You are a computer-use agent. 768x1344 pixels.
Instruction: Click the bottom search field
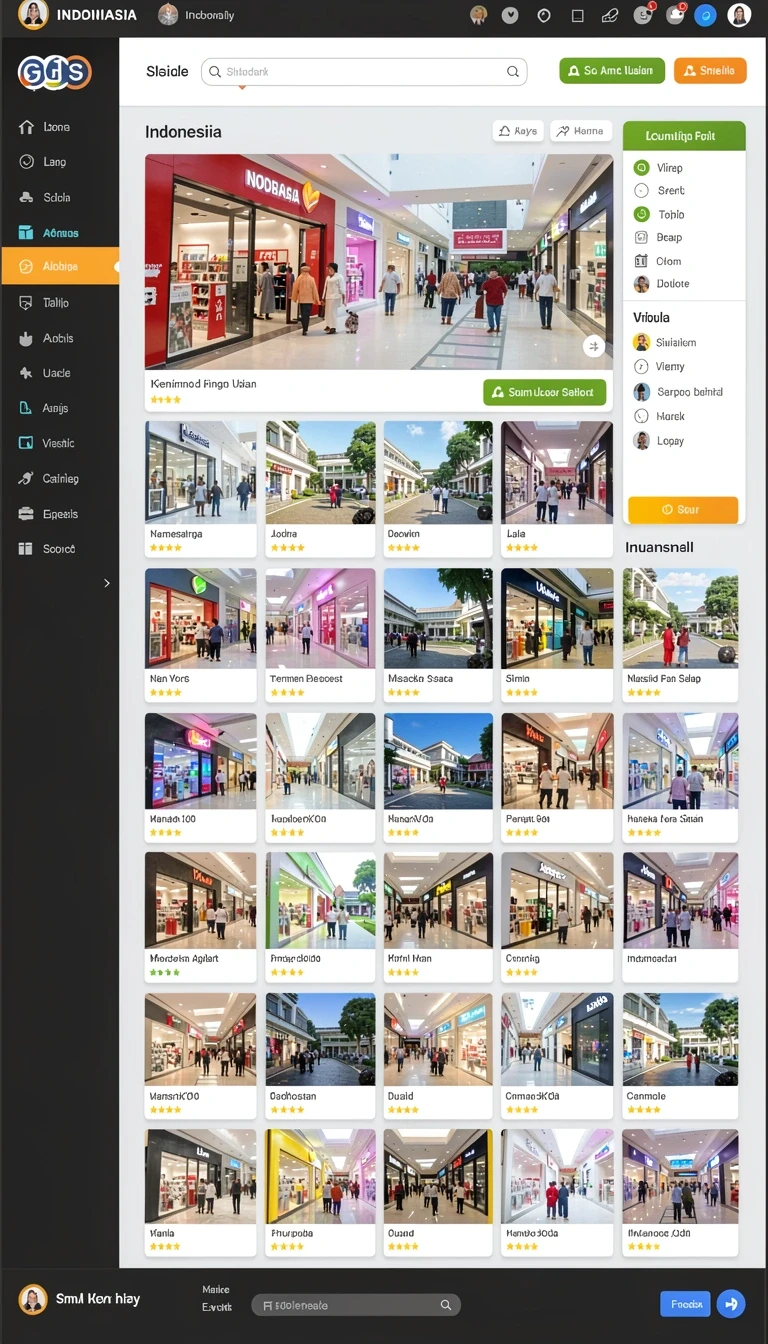[x=356, y=1305]
